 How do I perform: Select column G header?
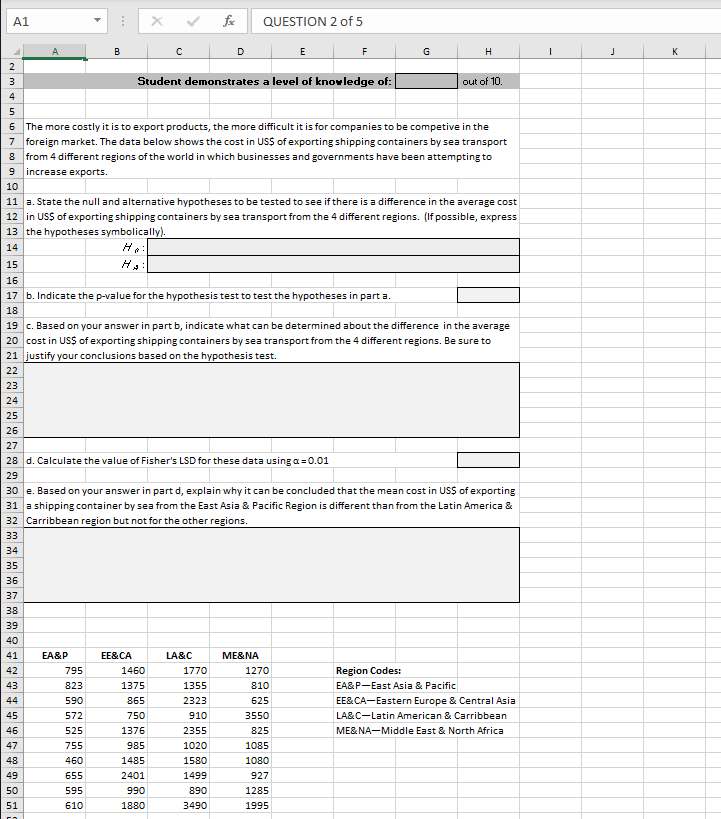coord(426,51)
